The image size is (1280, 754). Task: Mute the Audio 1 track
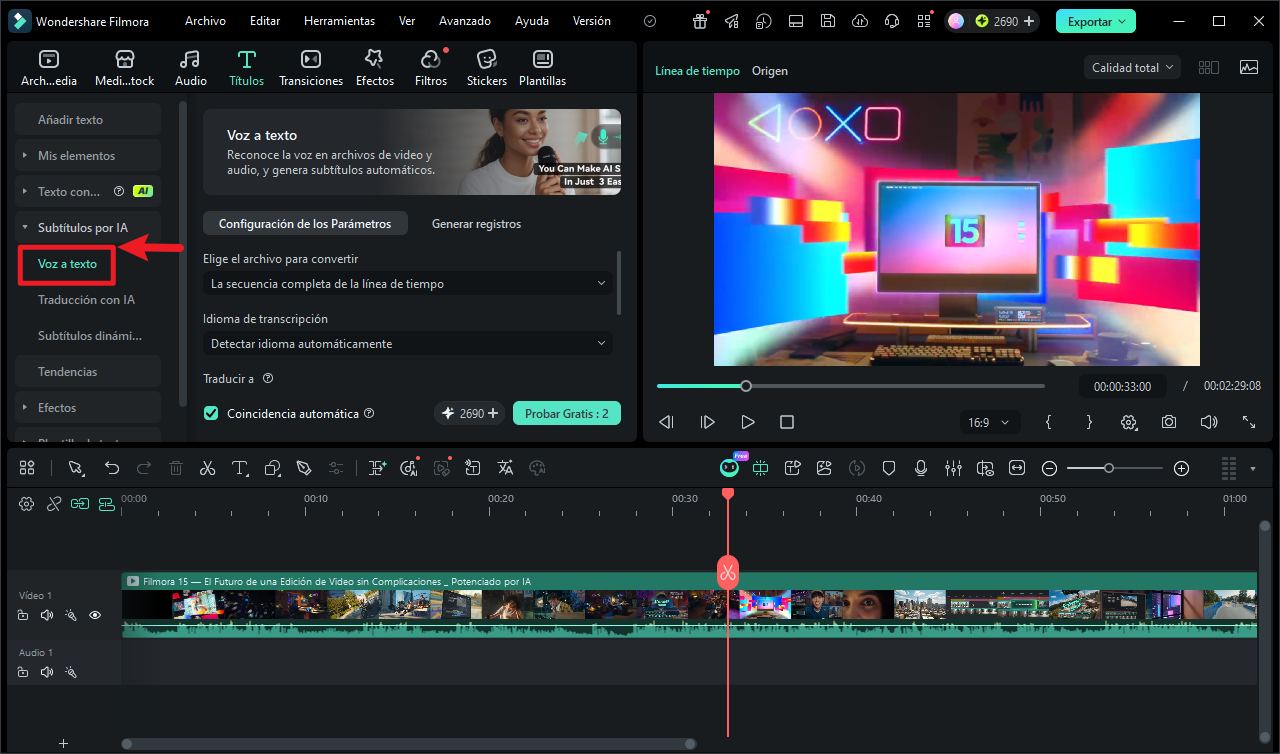tap(47, 672)
